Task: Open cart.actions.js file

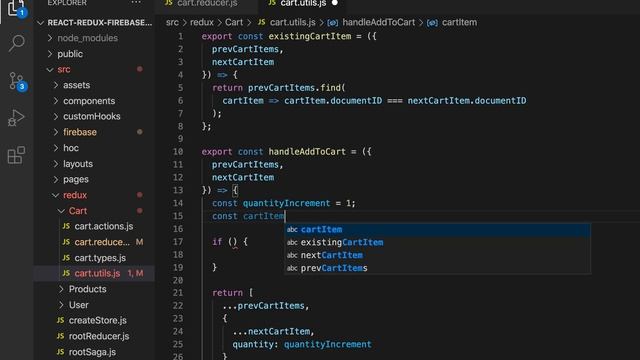Action: coord(104,226)
